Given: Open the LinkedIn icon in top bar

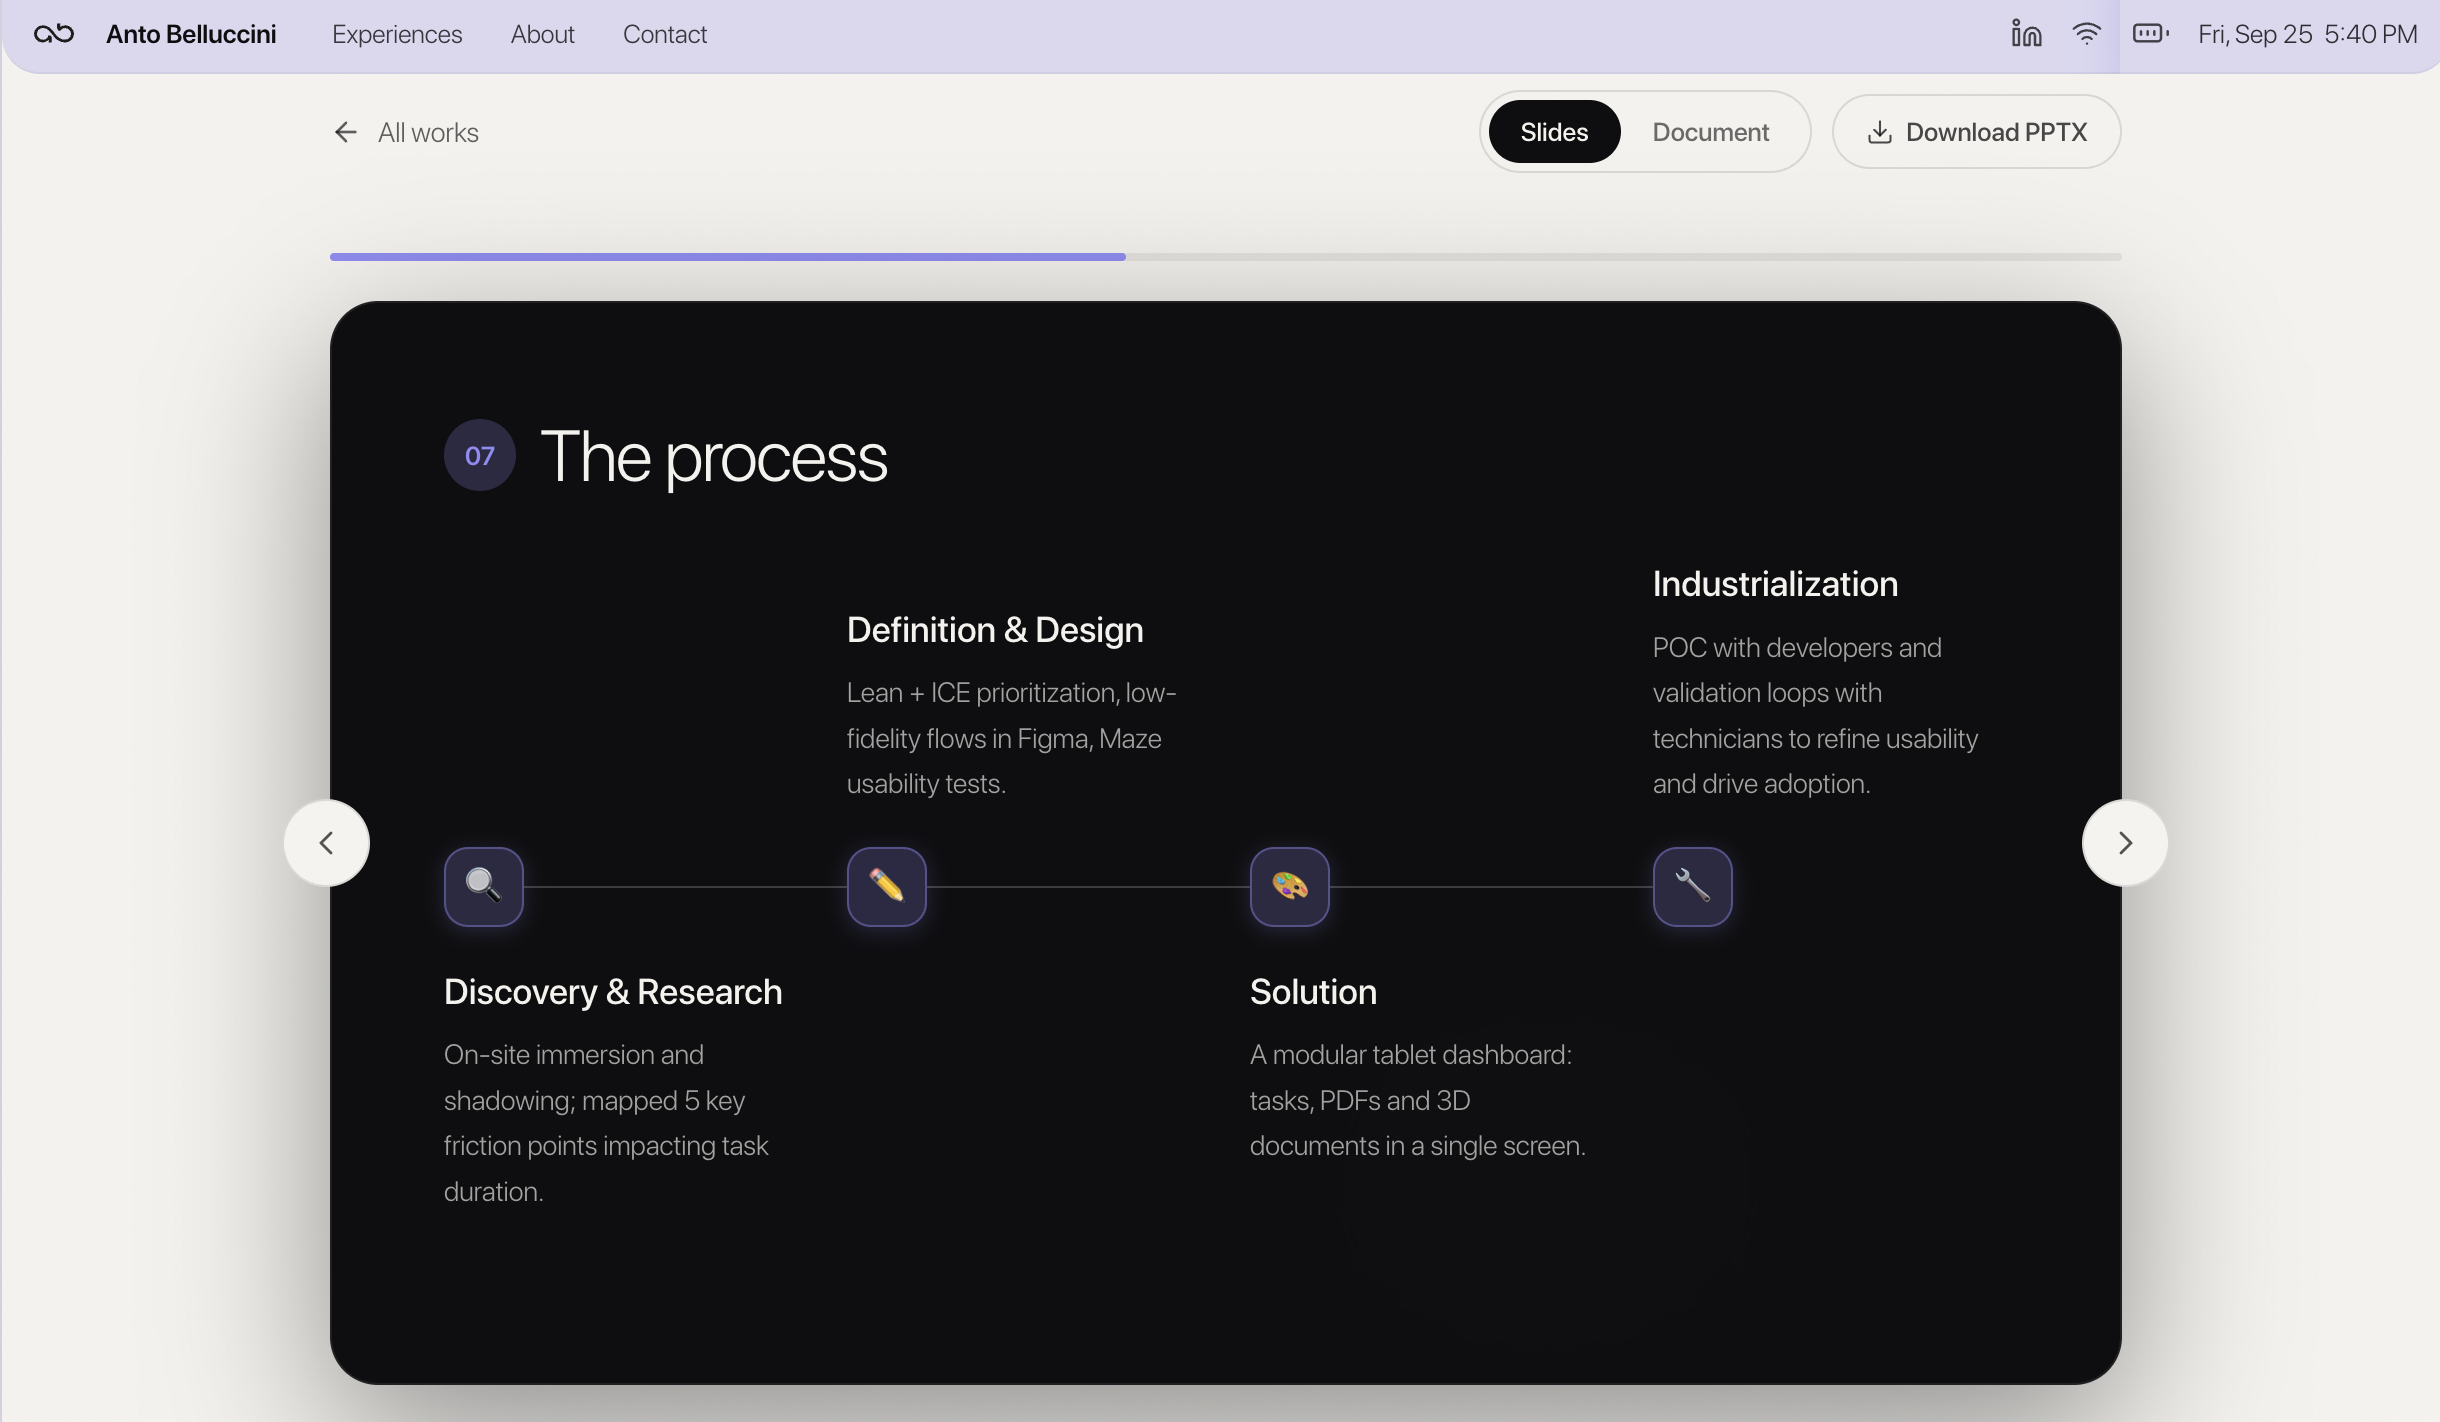Looking at the screenshot, I should [x=2026, y=34].
